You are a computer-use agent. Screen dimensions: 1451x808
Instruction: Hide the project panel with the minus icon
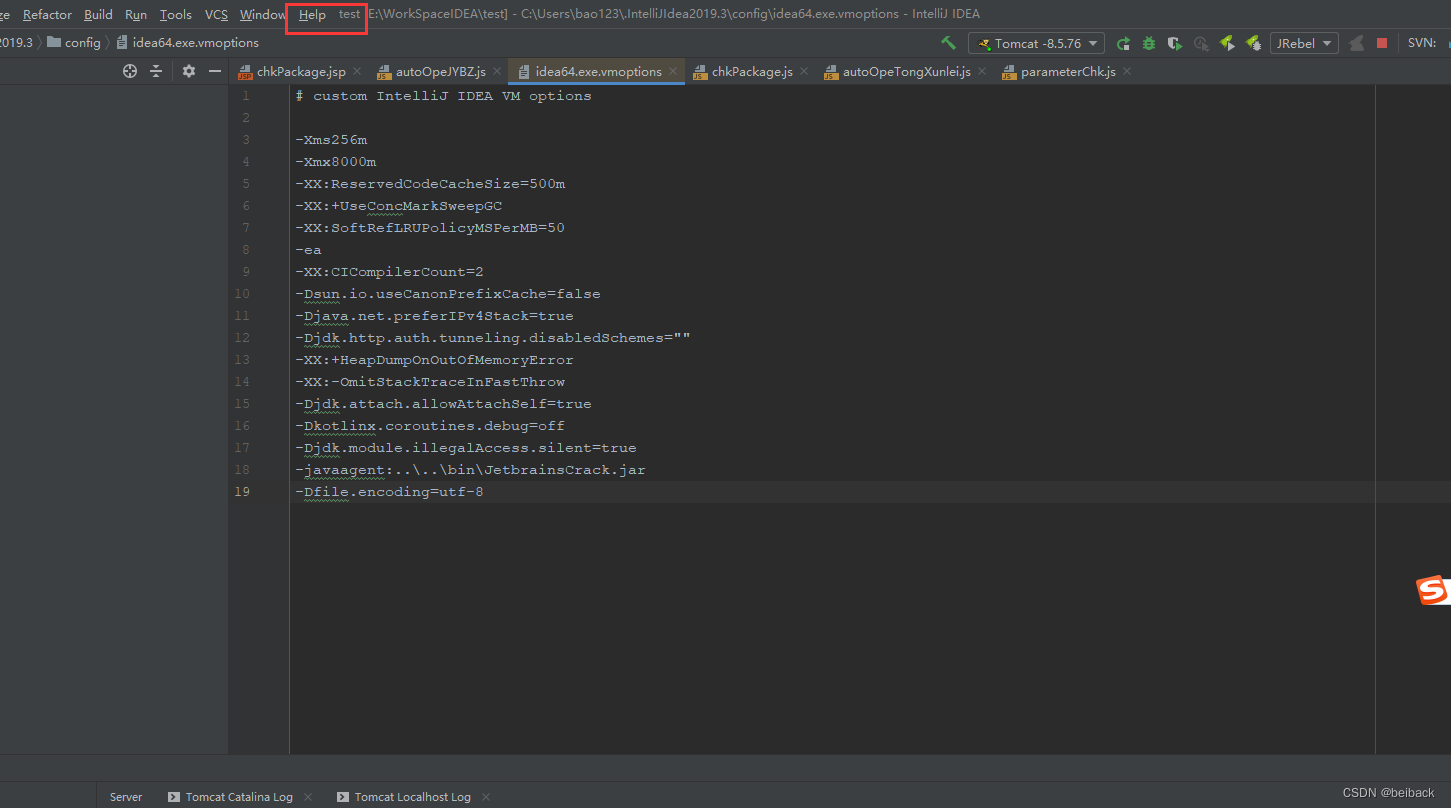tap(214, 71)
